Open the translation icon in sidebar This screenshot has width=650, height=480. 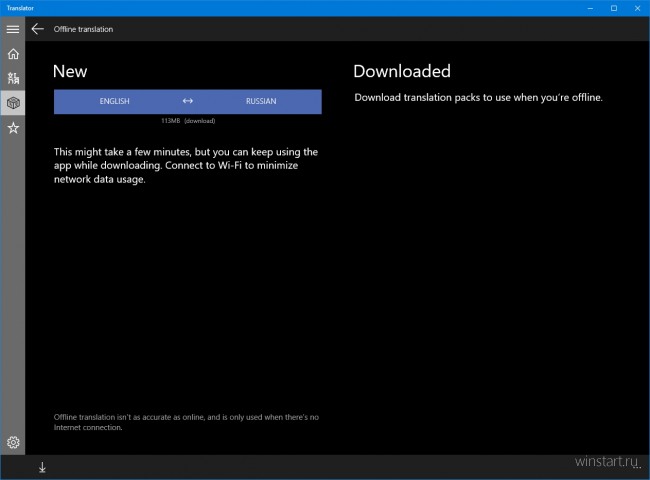tap(13, 78)
